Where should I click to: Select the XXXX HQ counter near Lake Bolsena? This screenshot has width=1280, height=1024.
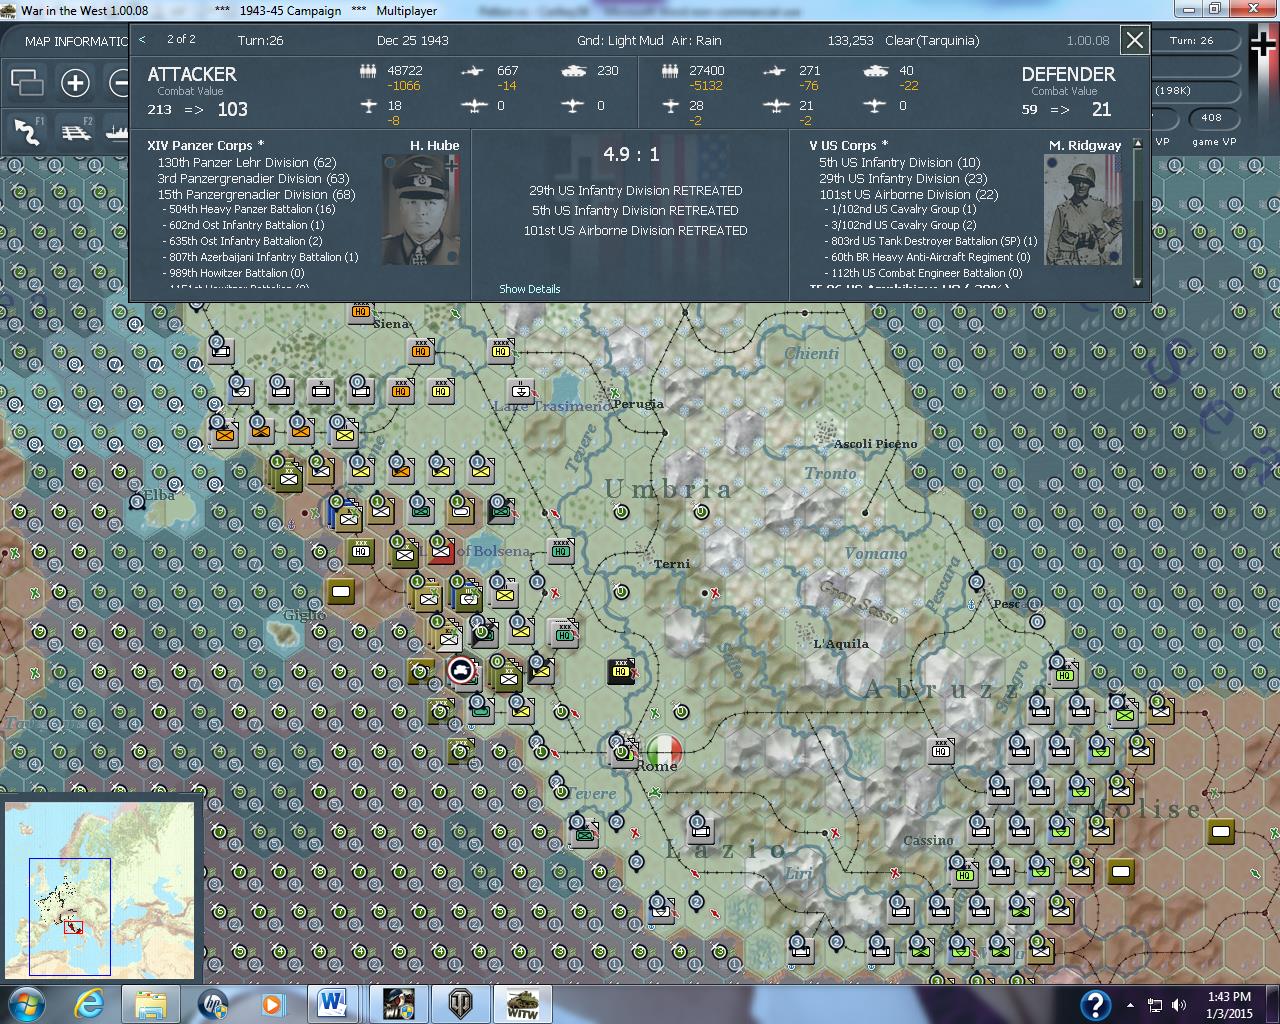pyautogui.click(x=560, y=550)
